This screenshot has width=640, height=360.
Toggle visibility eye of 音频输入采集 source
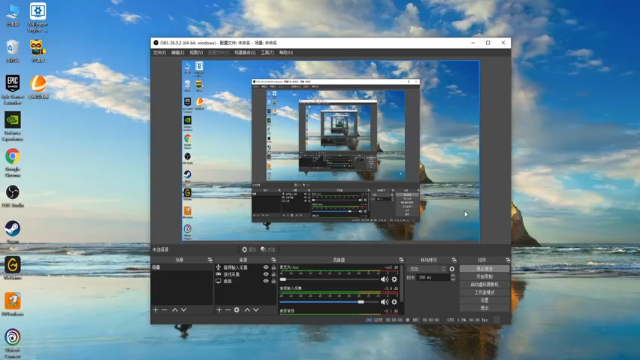(x=266, y=267)
